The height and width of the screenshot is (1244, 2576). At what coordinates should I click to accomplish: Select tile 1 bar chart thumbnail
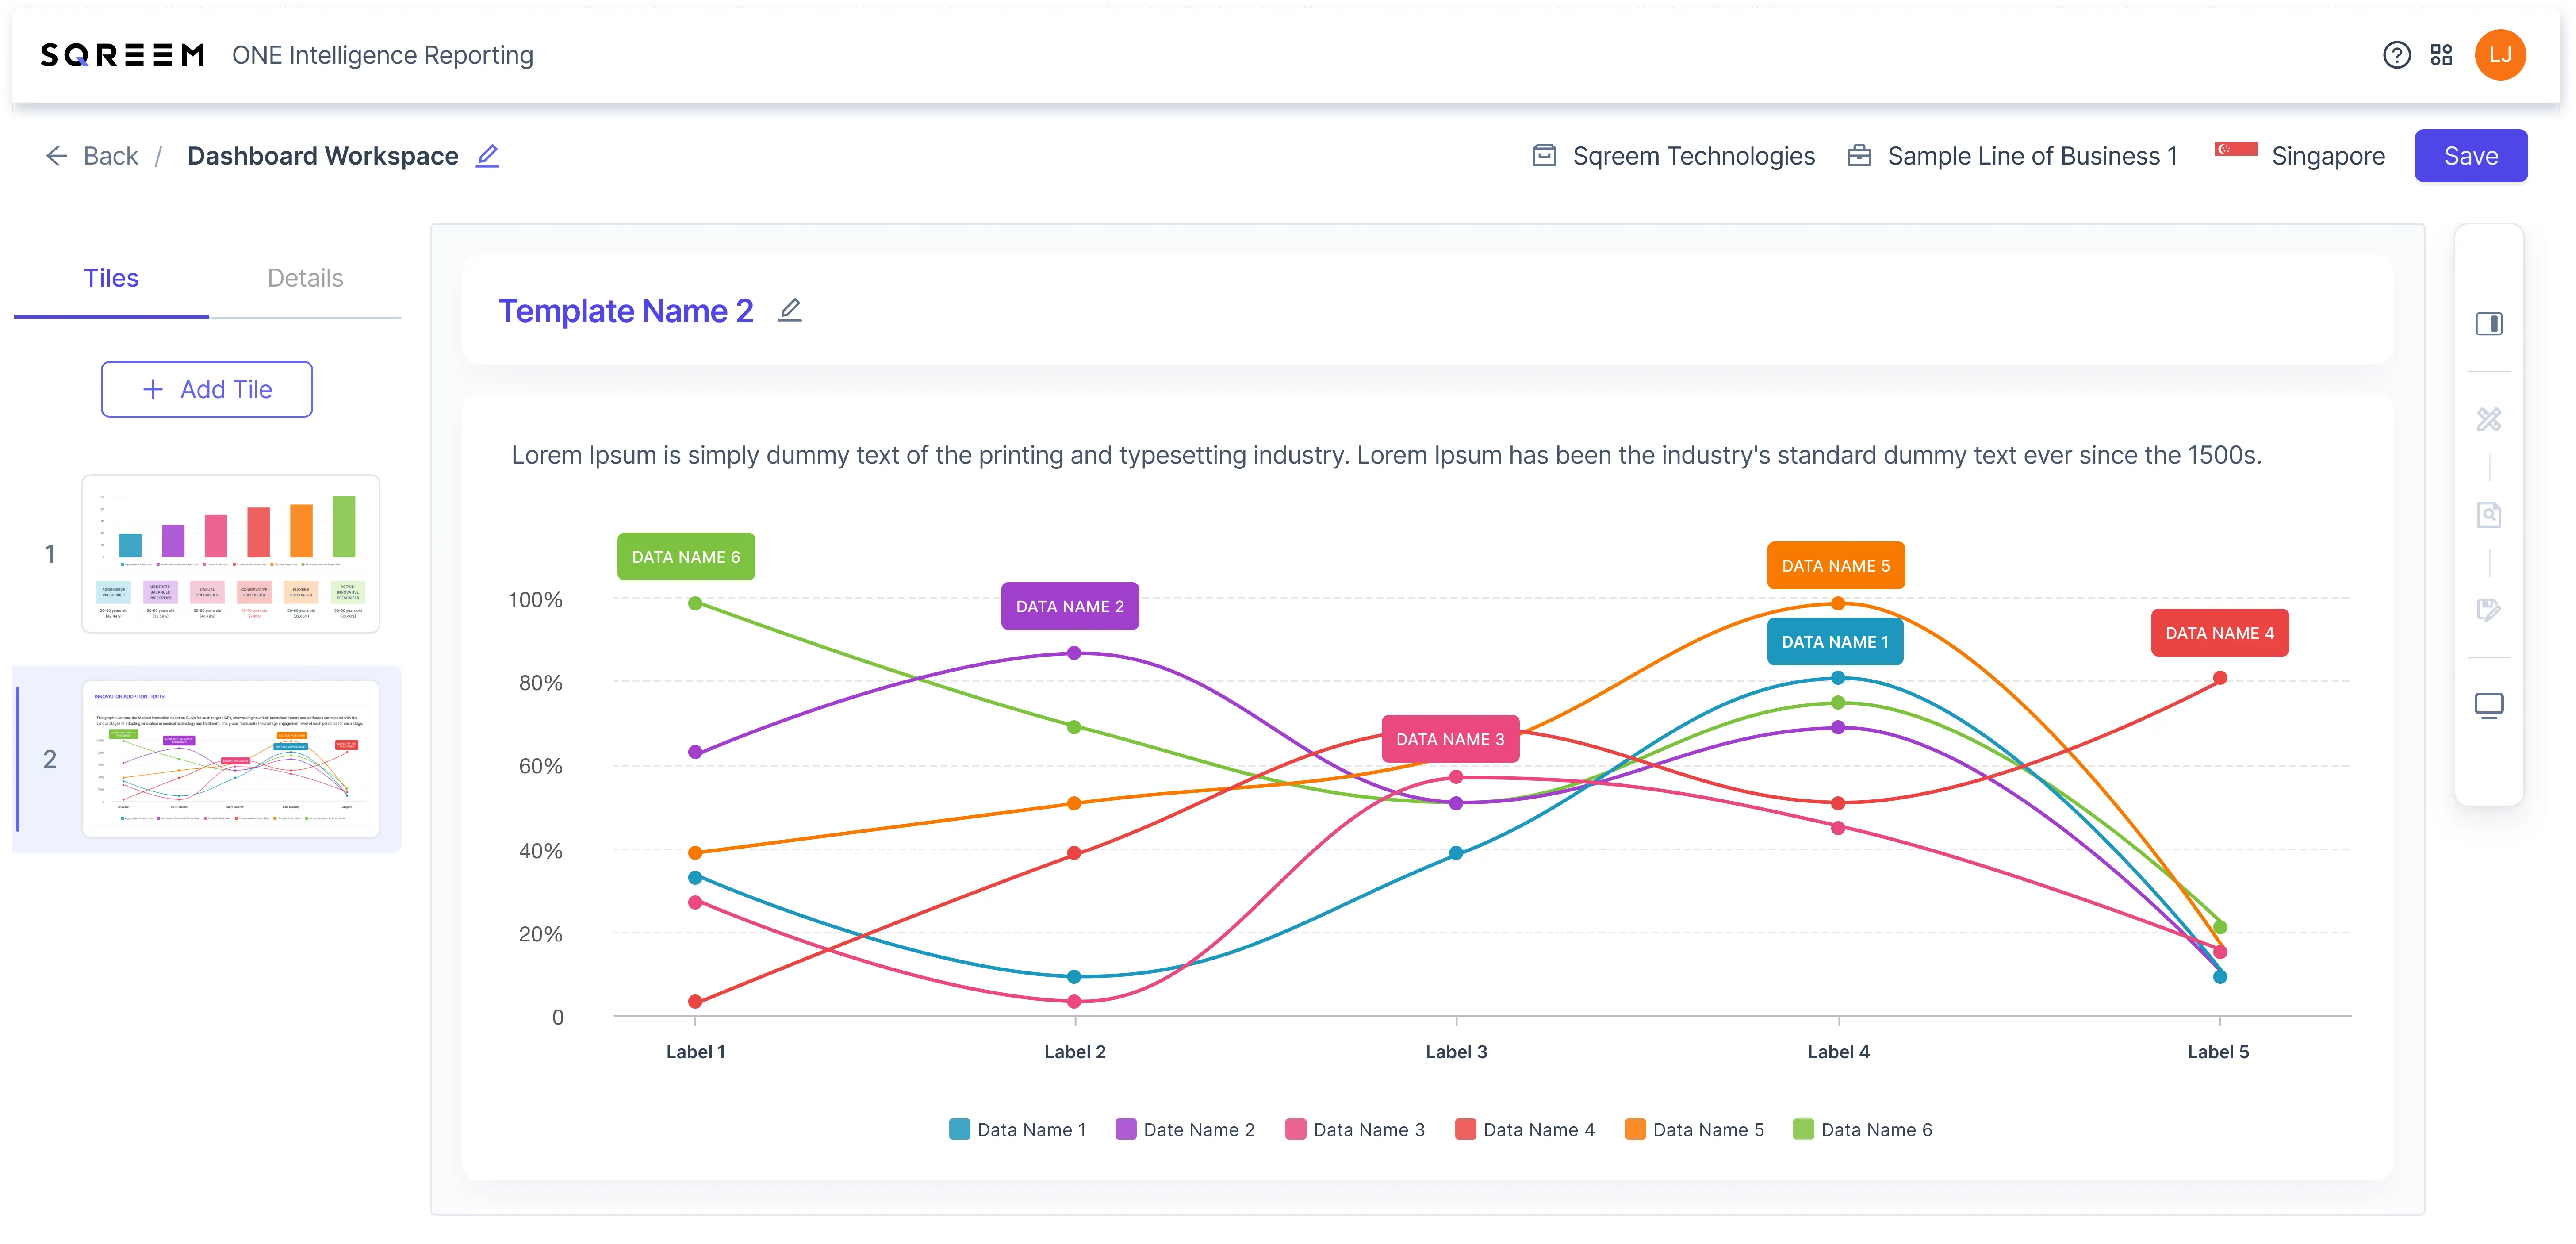[231, 553]
